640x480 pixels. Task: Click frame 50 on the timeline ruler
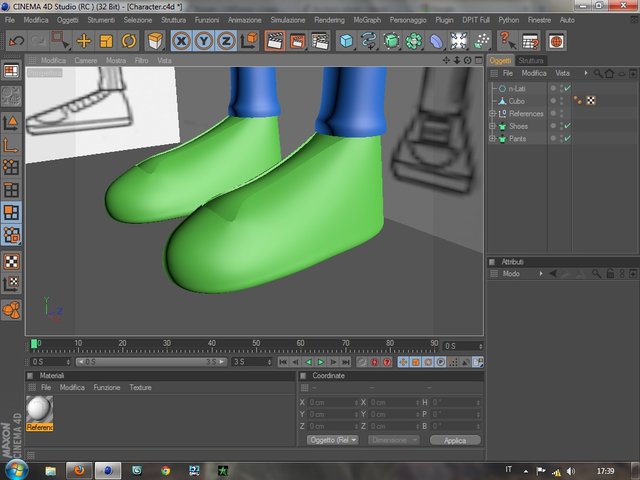coord(256,345)
